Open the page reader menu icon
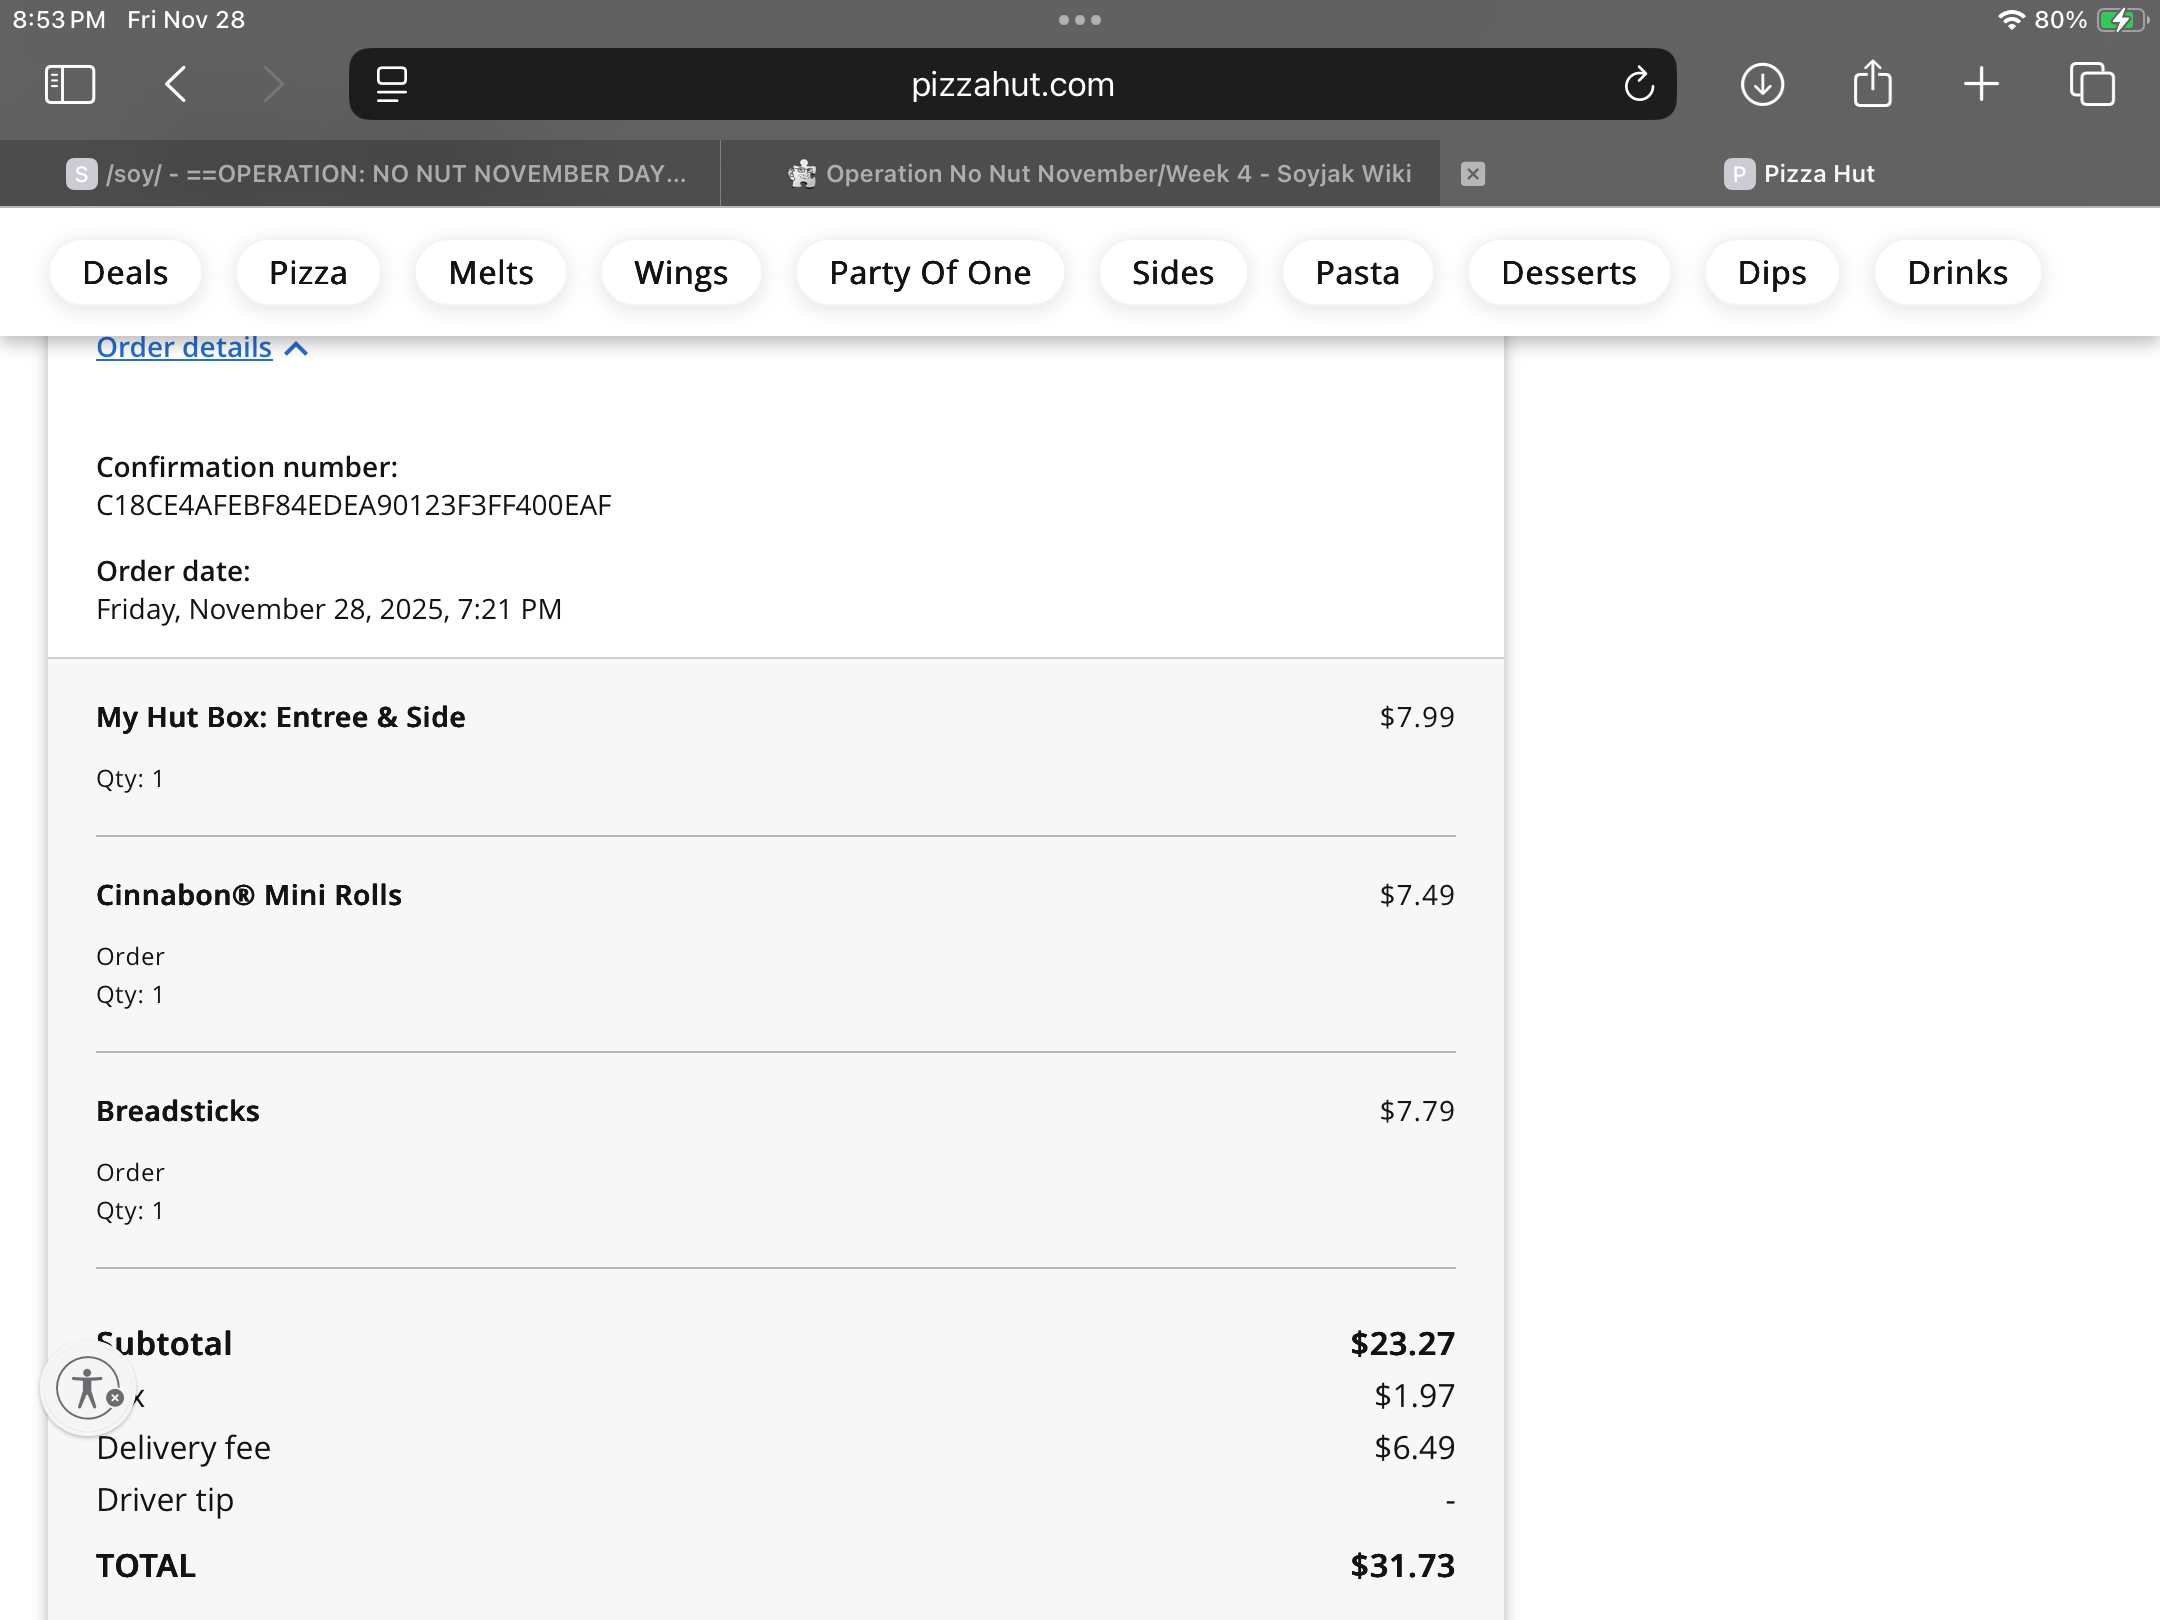2160x1620 pixels. pos(391,84)
